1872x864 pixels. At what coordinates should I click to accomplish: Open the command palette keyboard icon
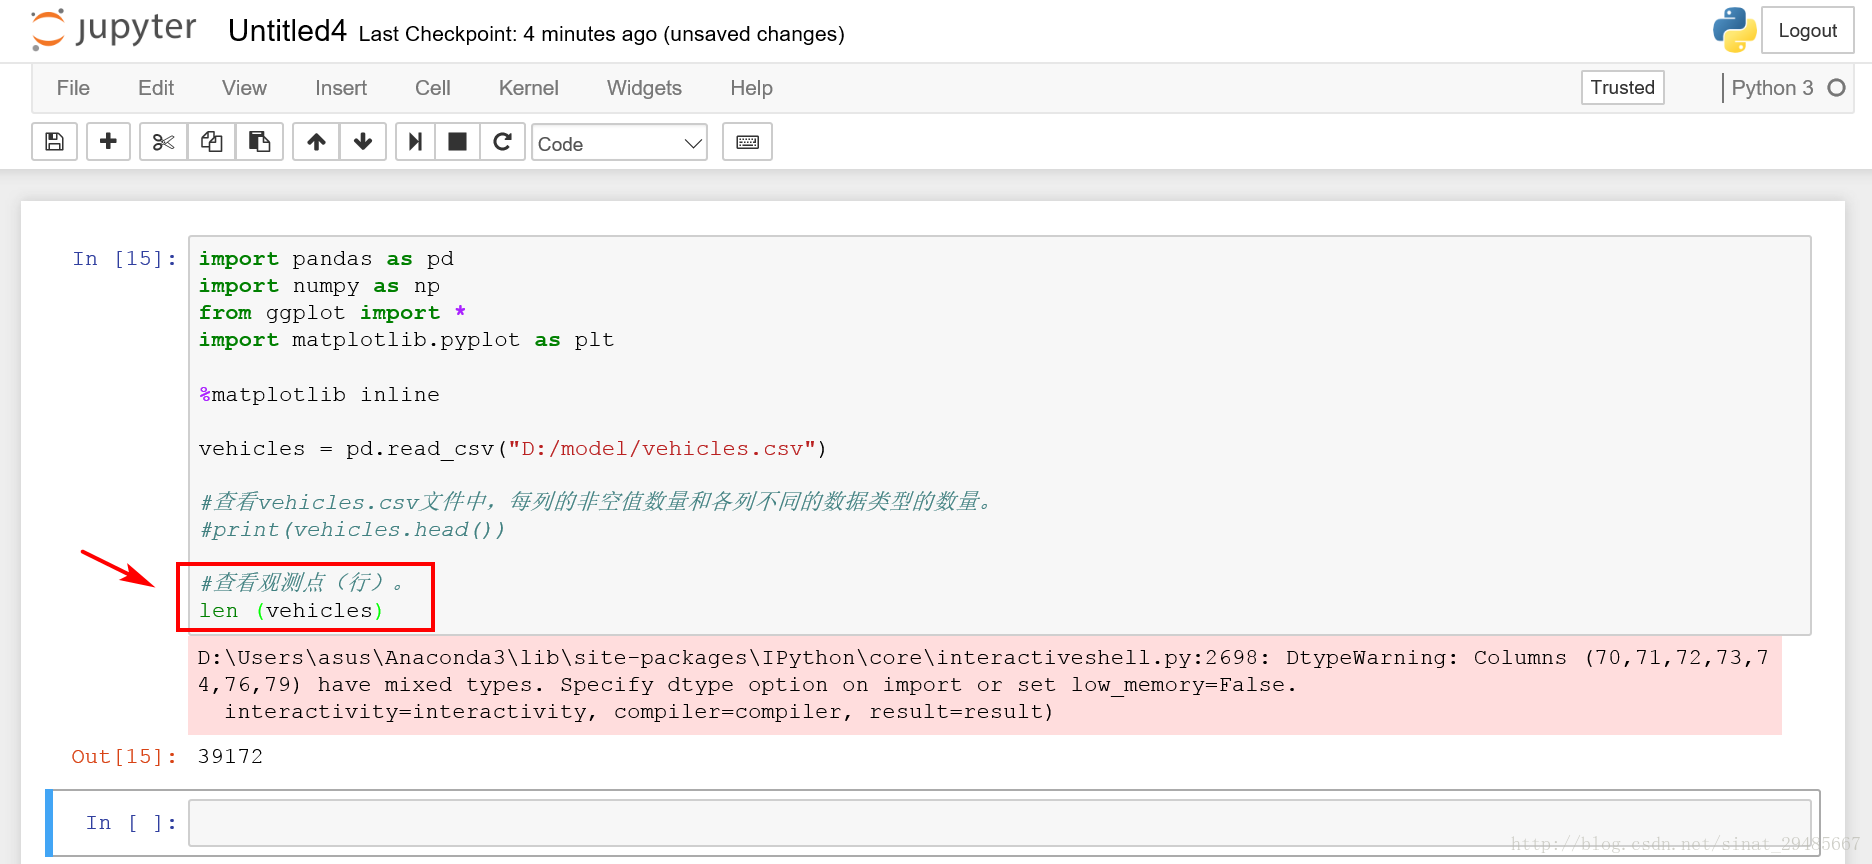click(747, 142)
